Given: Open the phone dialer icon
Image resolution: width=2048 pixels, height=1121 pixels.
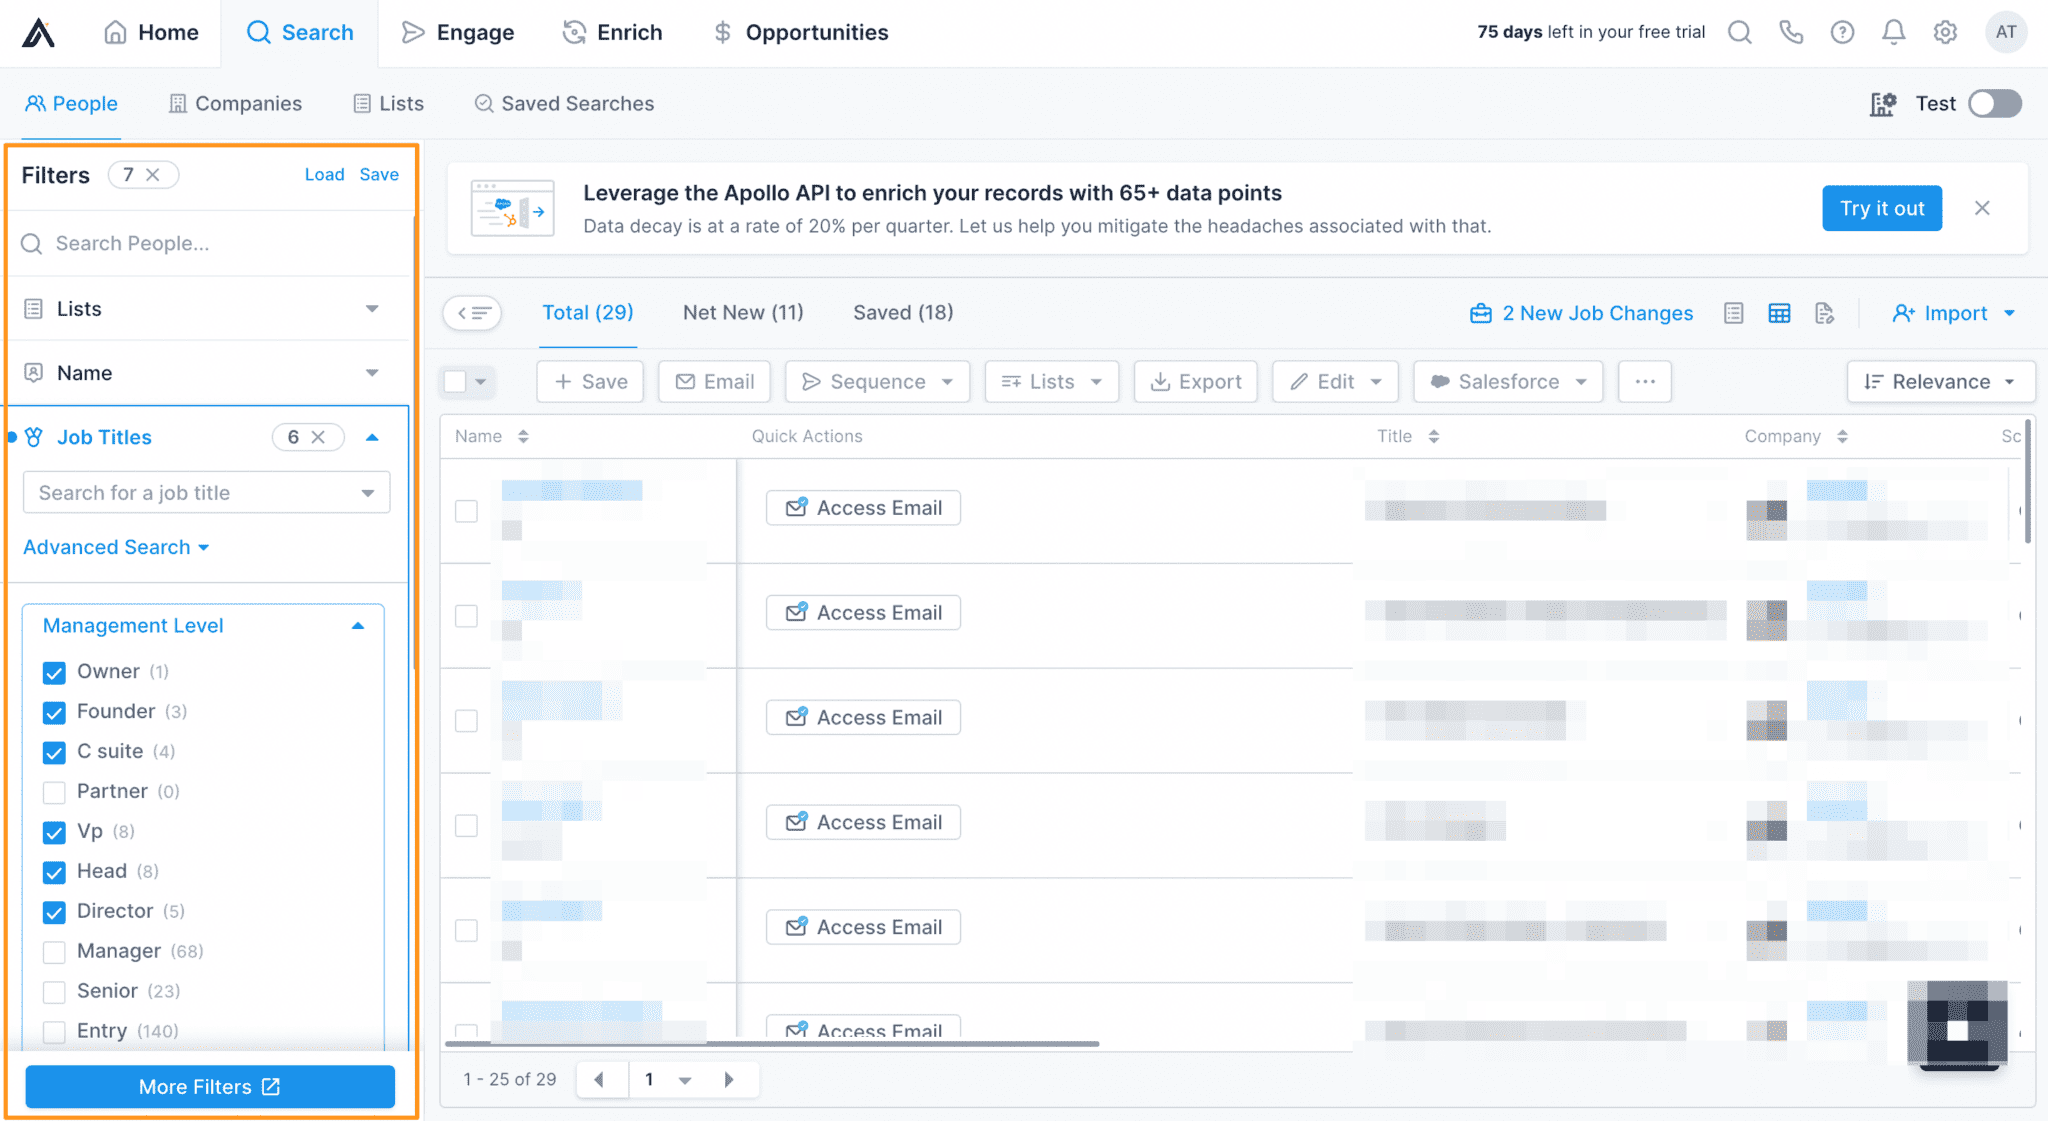Looking at the screenshot, I should 1791,32.
